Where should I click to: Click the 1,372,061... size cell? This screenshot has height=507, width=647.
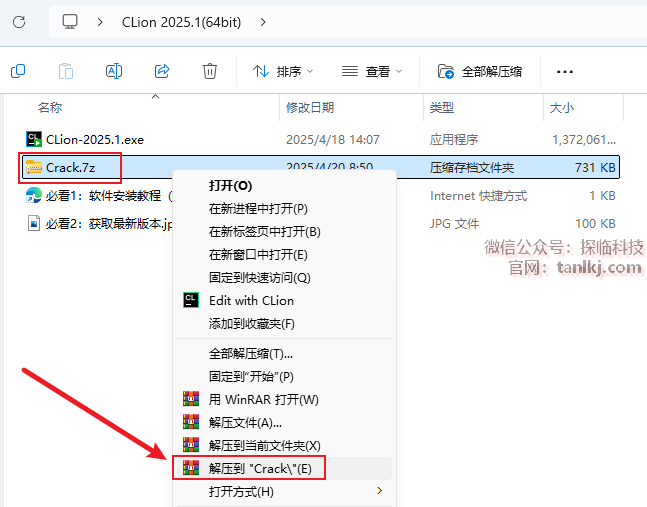click(x=584, y=139)
